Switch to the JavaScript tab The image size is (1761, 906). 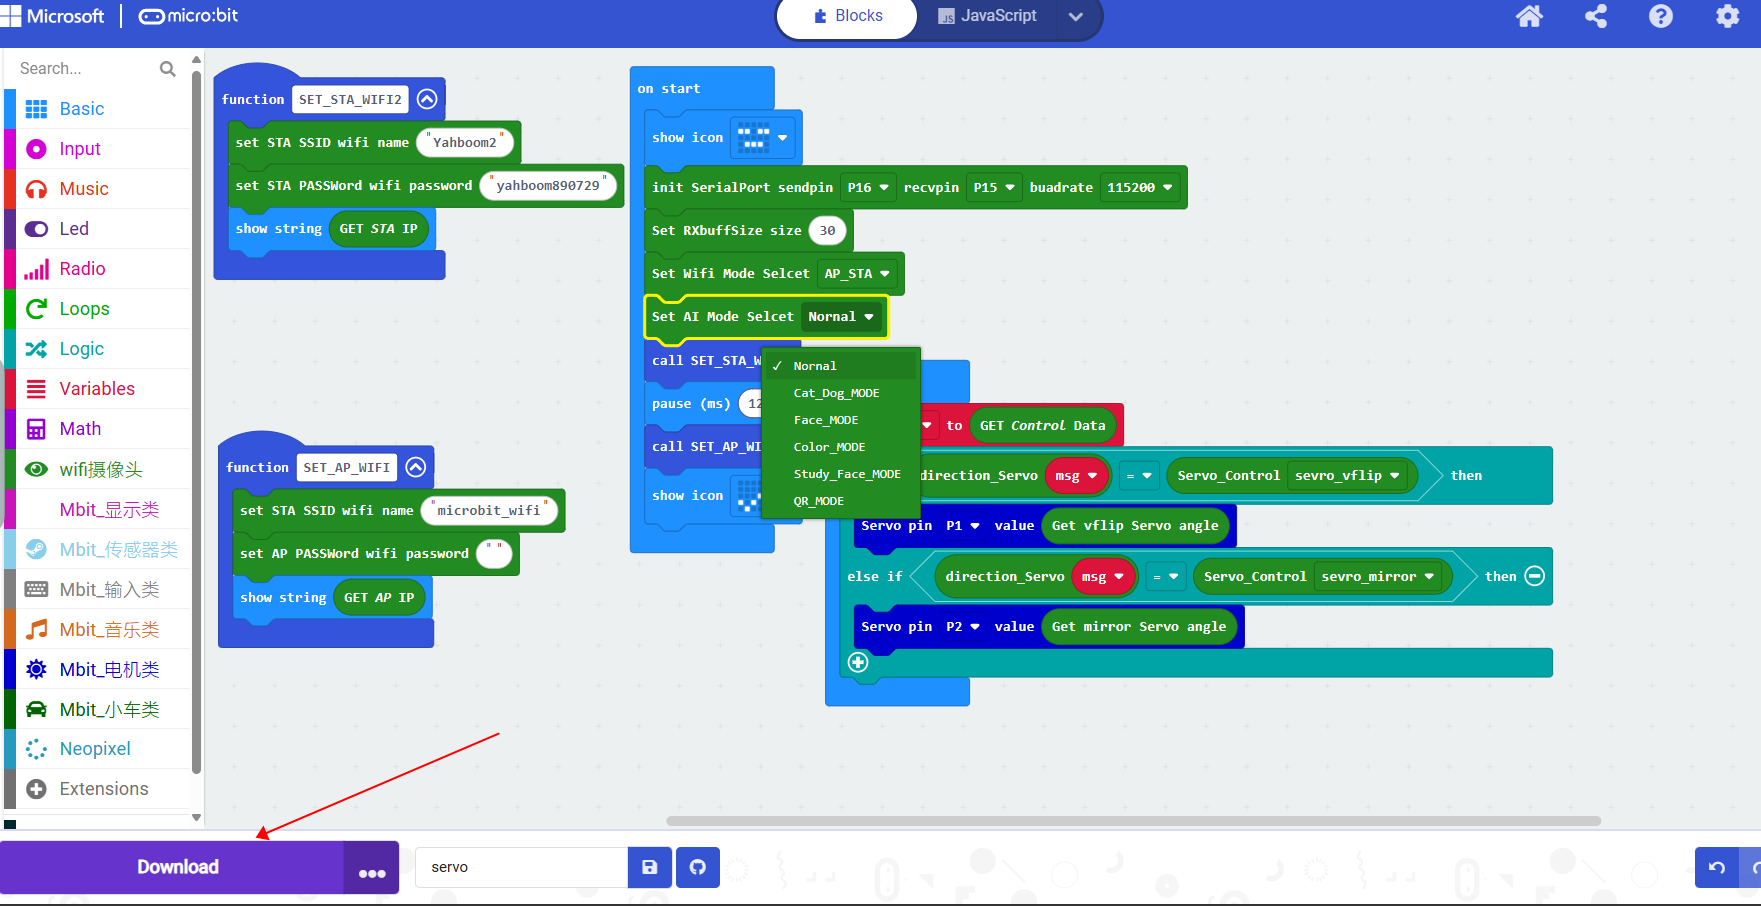tap(987, 16)
